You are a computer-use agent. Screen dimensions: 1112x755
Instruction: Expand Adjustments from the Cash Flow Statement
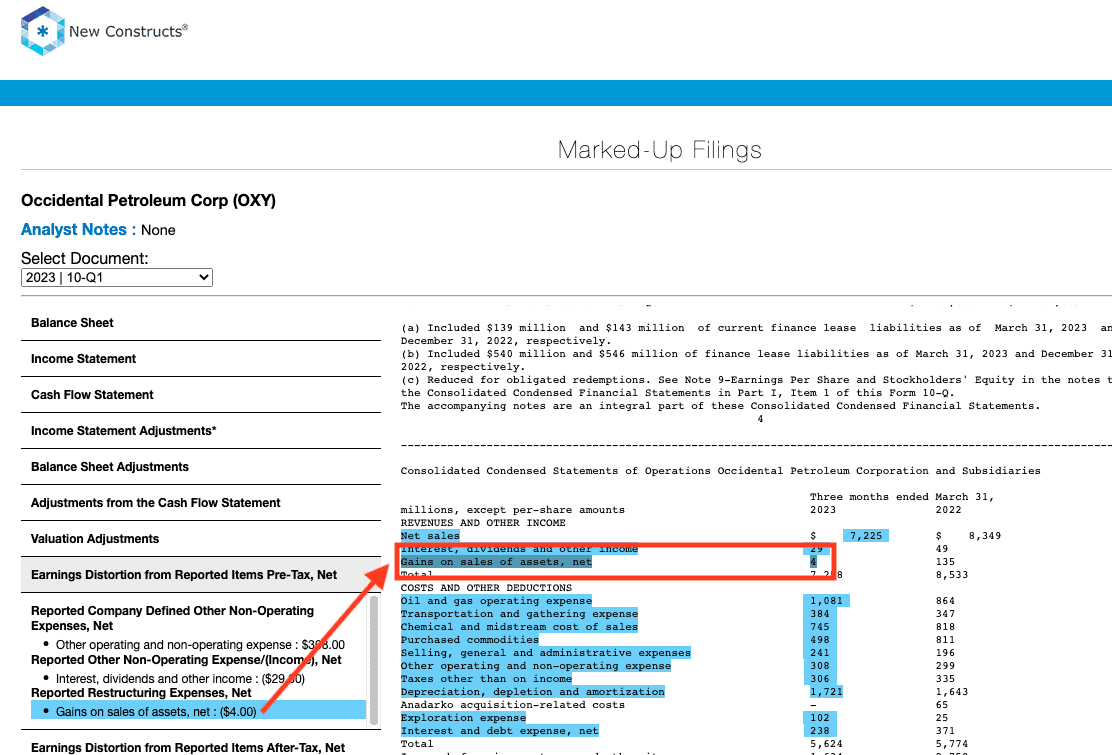coord(201,503)
